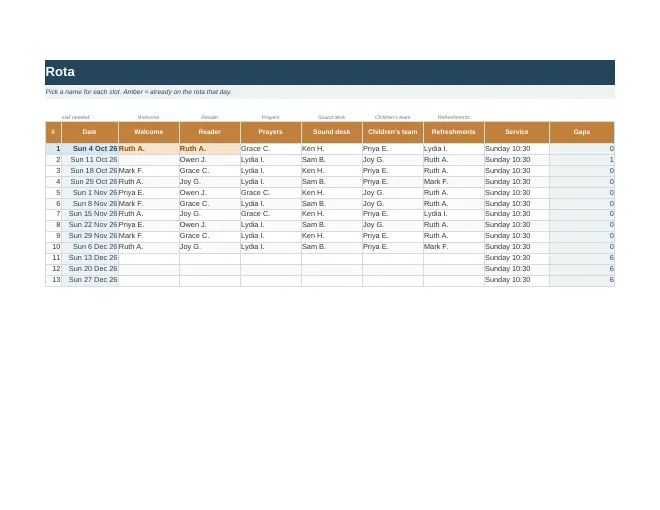
Task: Click the date cell Sun 4 Oct 26
Action: point(90,149)
